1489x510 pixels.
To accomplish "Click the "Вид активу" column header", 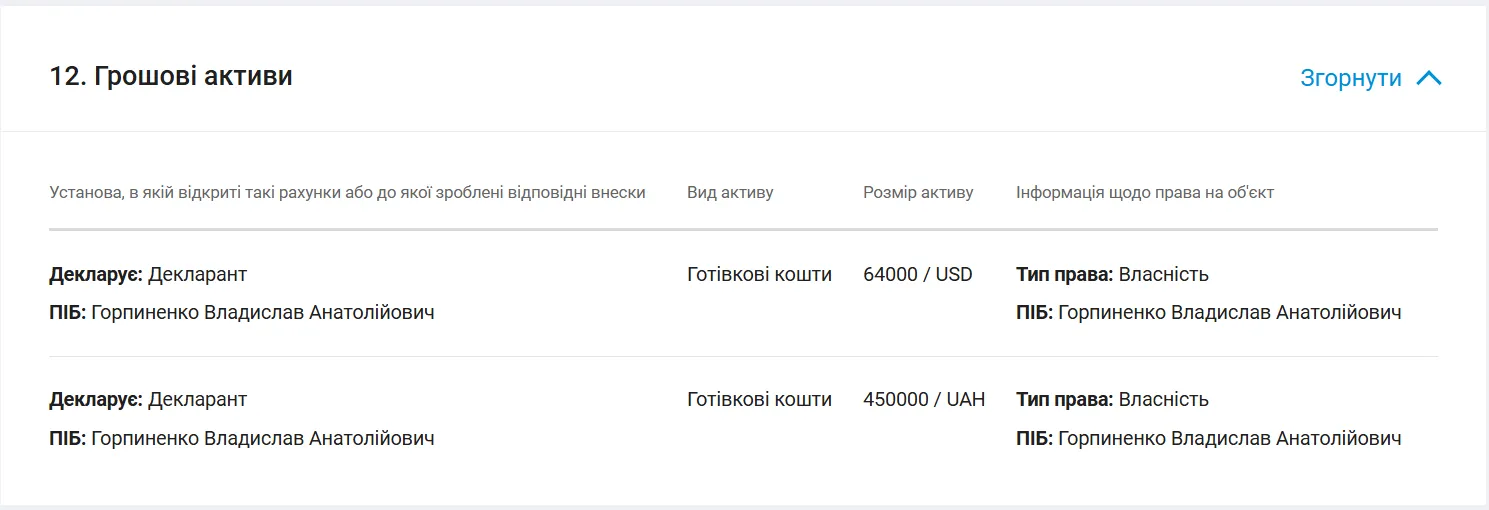I will pyautogui.click(x=730, y=192).
